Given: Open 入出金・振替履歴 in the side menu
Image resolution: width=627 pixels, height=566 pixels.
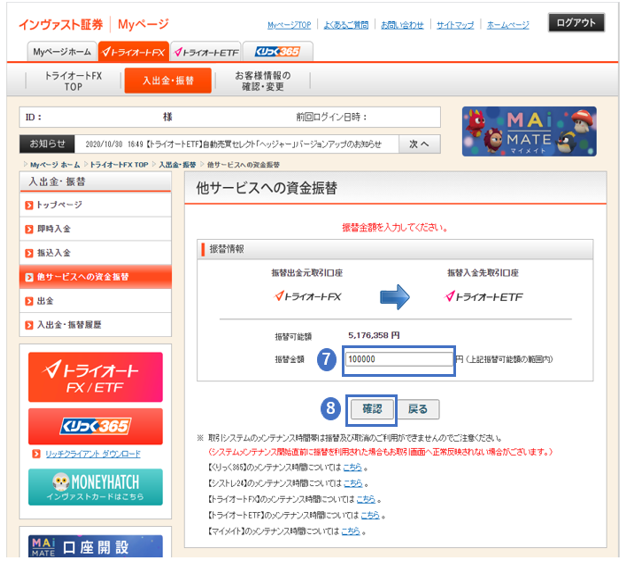Looking at the screenshot, I should tap(95, 325).
